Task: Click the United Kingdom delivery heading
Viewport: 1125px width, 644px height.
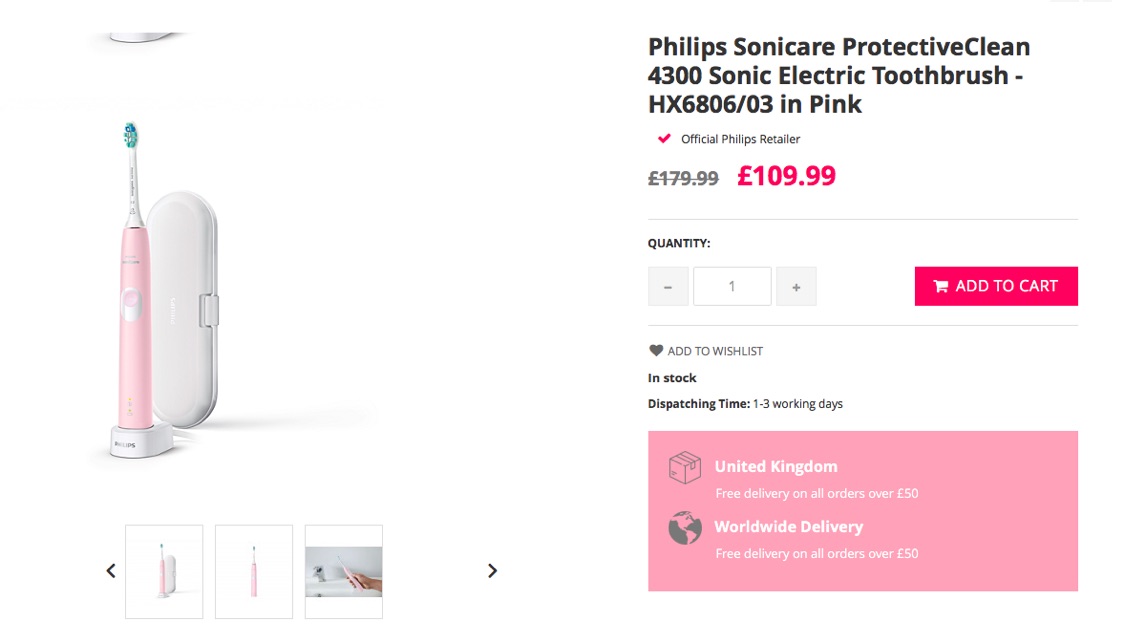Action: pos(776,466)
